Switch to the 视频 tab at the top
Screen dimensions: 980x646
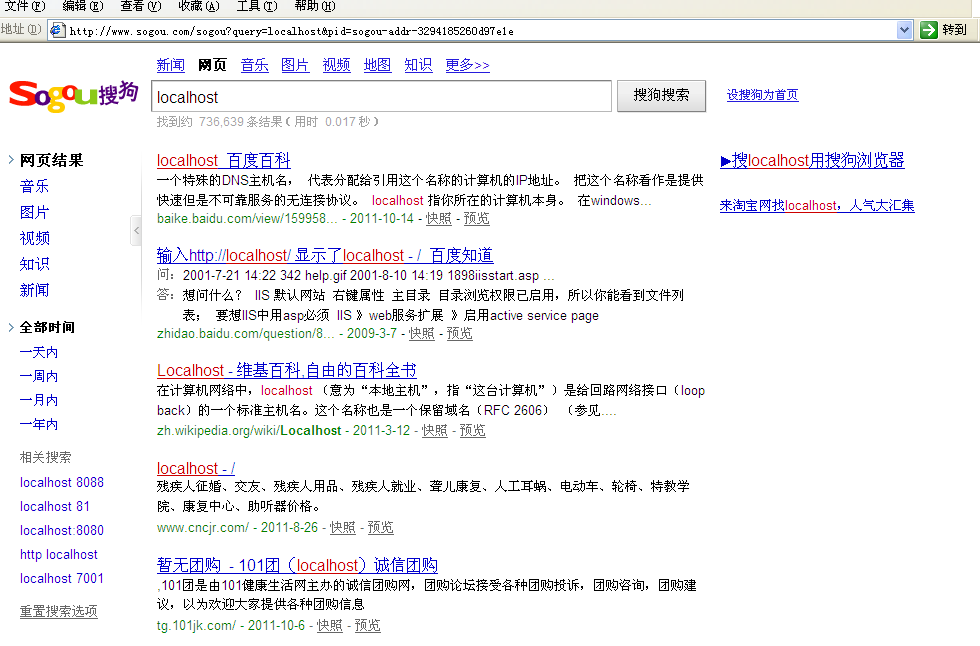coord(336,65)
